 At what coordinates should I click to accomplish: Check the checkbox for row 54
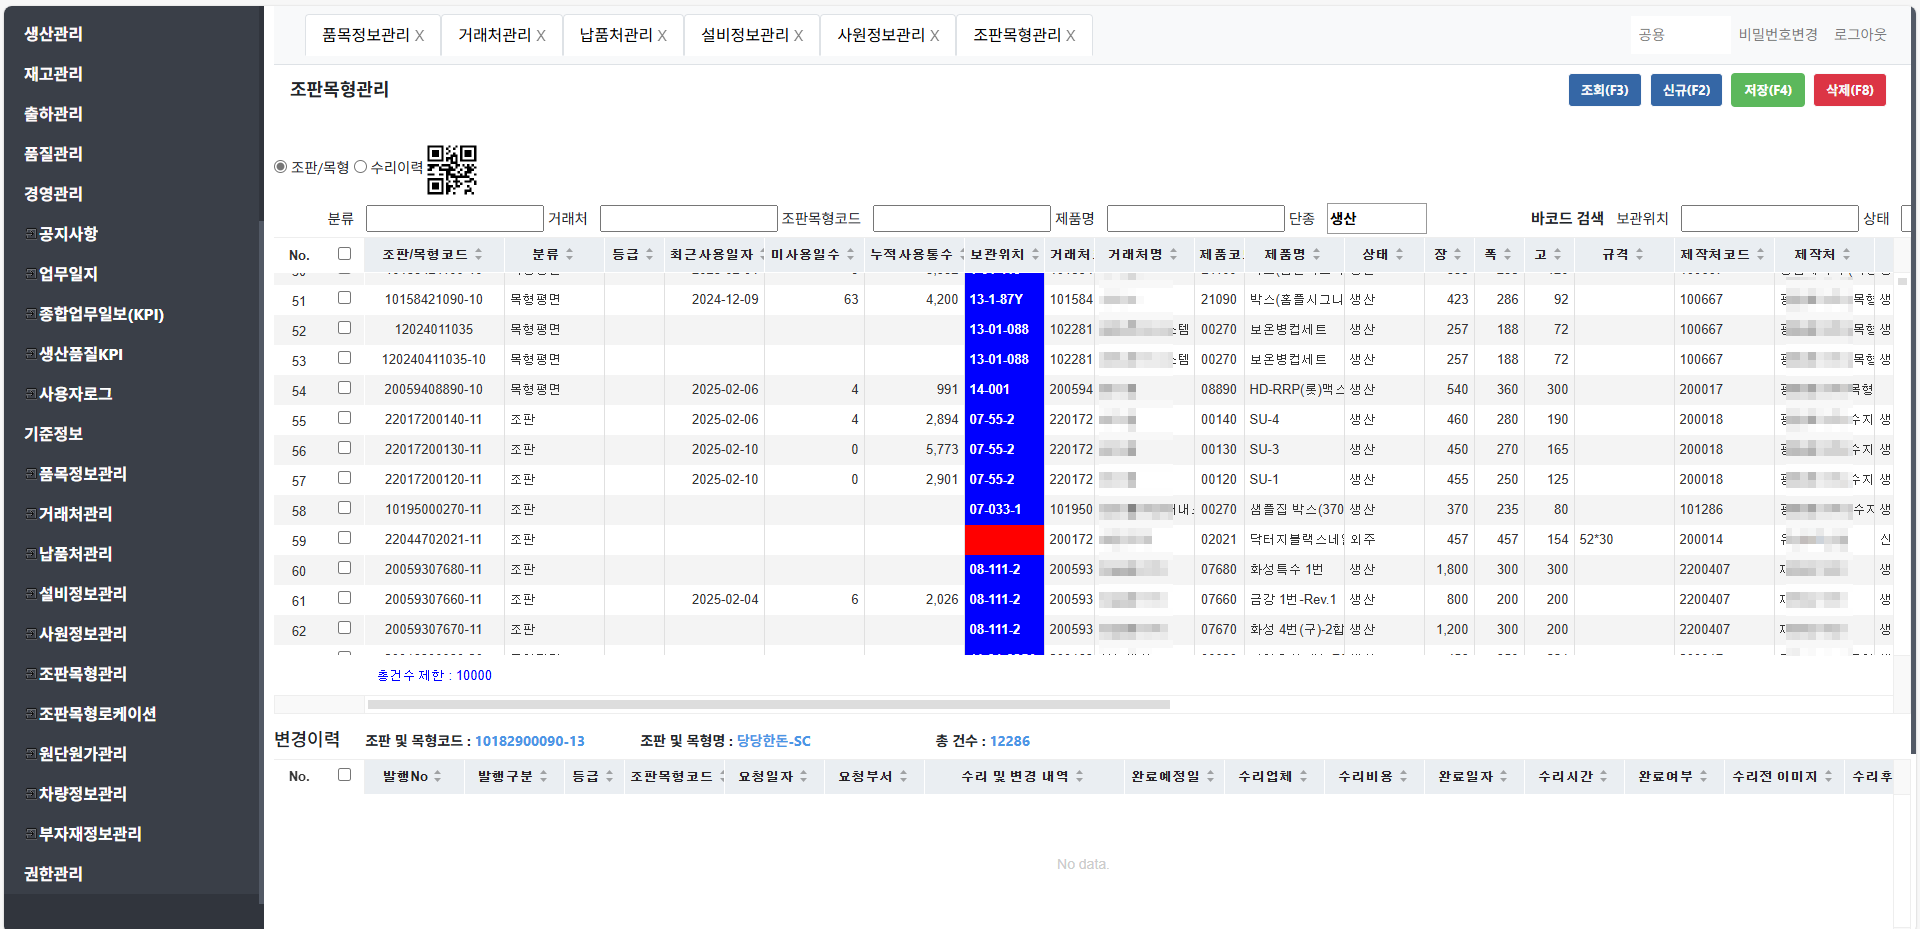click(345, 388)
